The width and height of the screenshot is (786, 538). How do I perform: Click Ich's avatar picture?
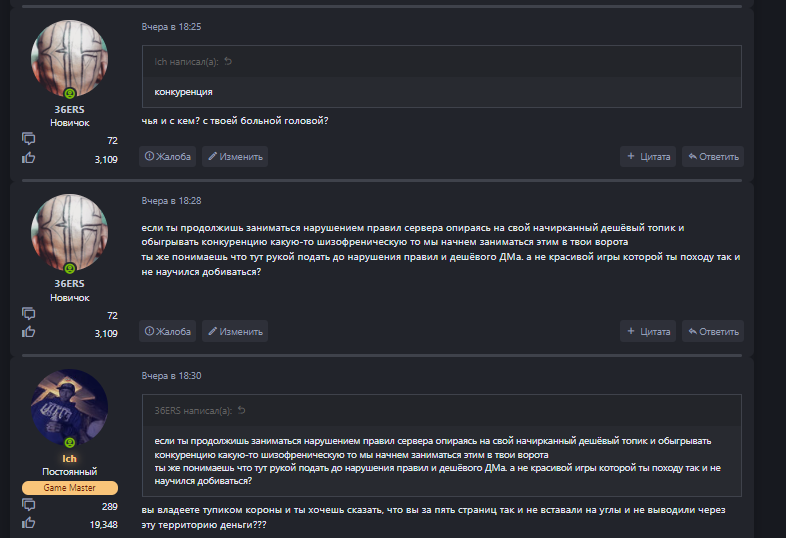[x=70, y=406]
